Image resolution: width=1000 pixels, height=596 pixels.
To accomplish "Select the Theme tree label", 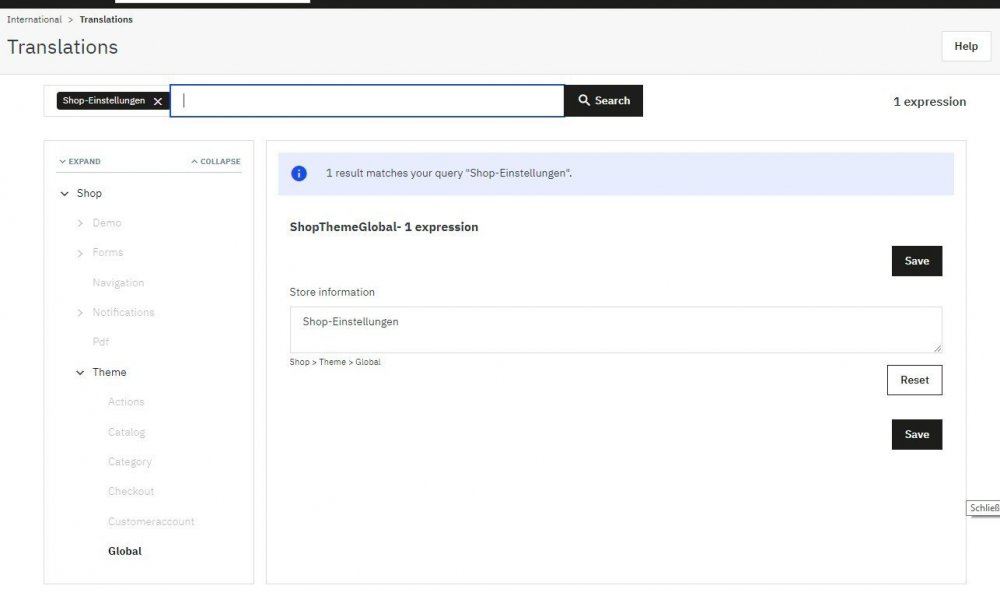I will click(109, 372).
